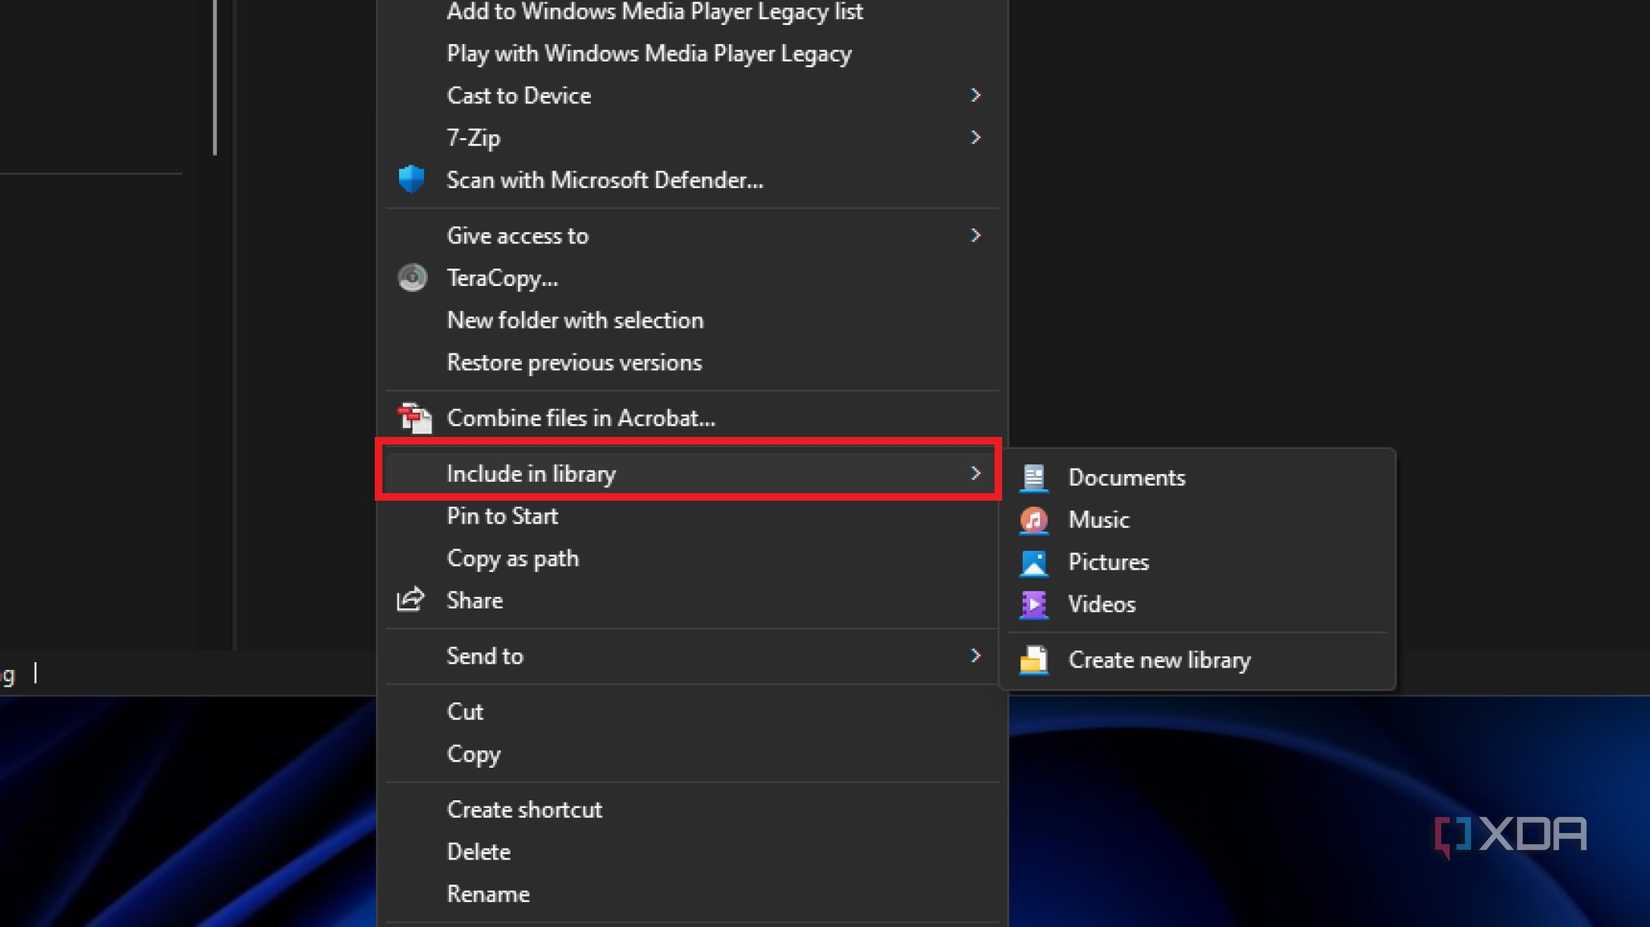Select Copy as path
Image resolution: width=1650 pixels, height=927 pixels.
pos(693,558)
